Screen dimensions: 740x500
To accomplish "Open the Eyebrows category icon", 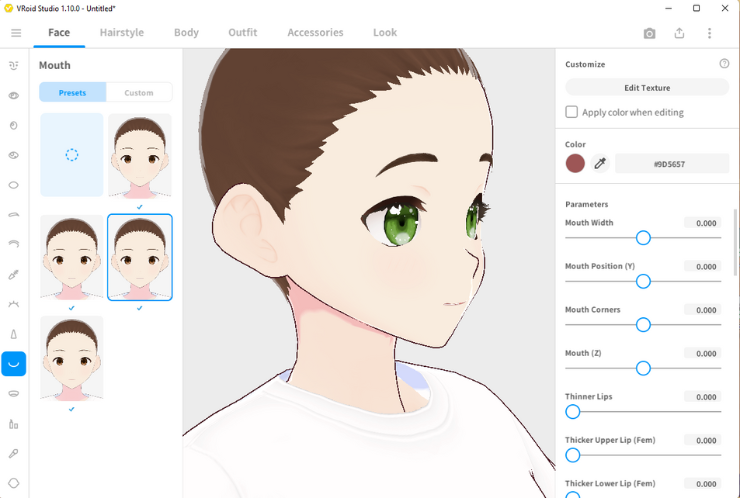I will pyautogui.click(x=14, y=215).
